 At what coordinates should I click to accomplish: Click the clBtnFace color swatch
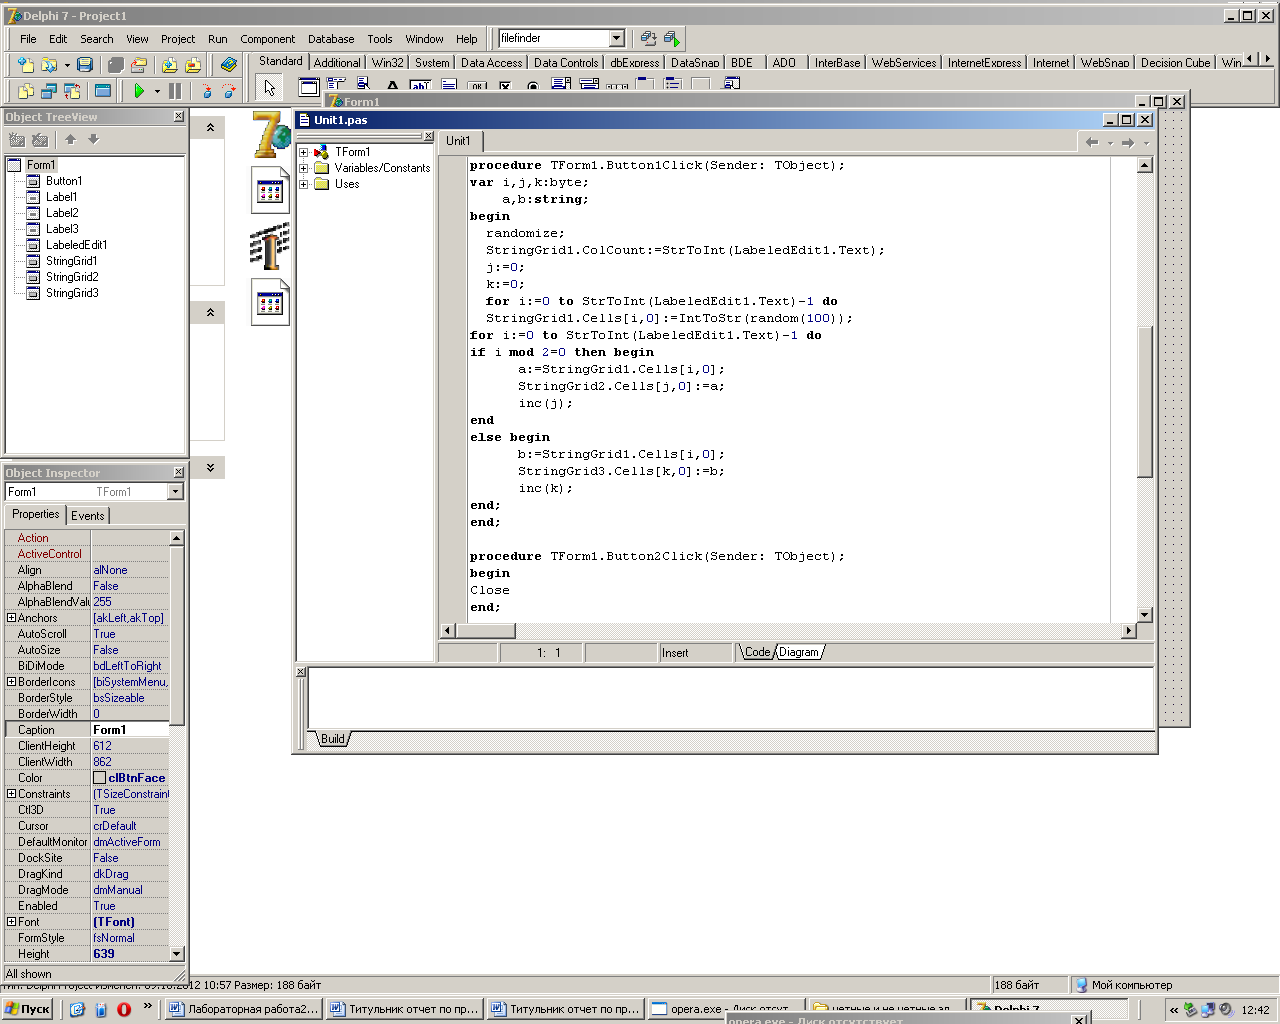(99, 778)
